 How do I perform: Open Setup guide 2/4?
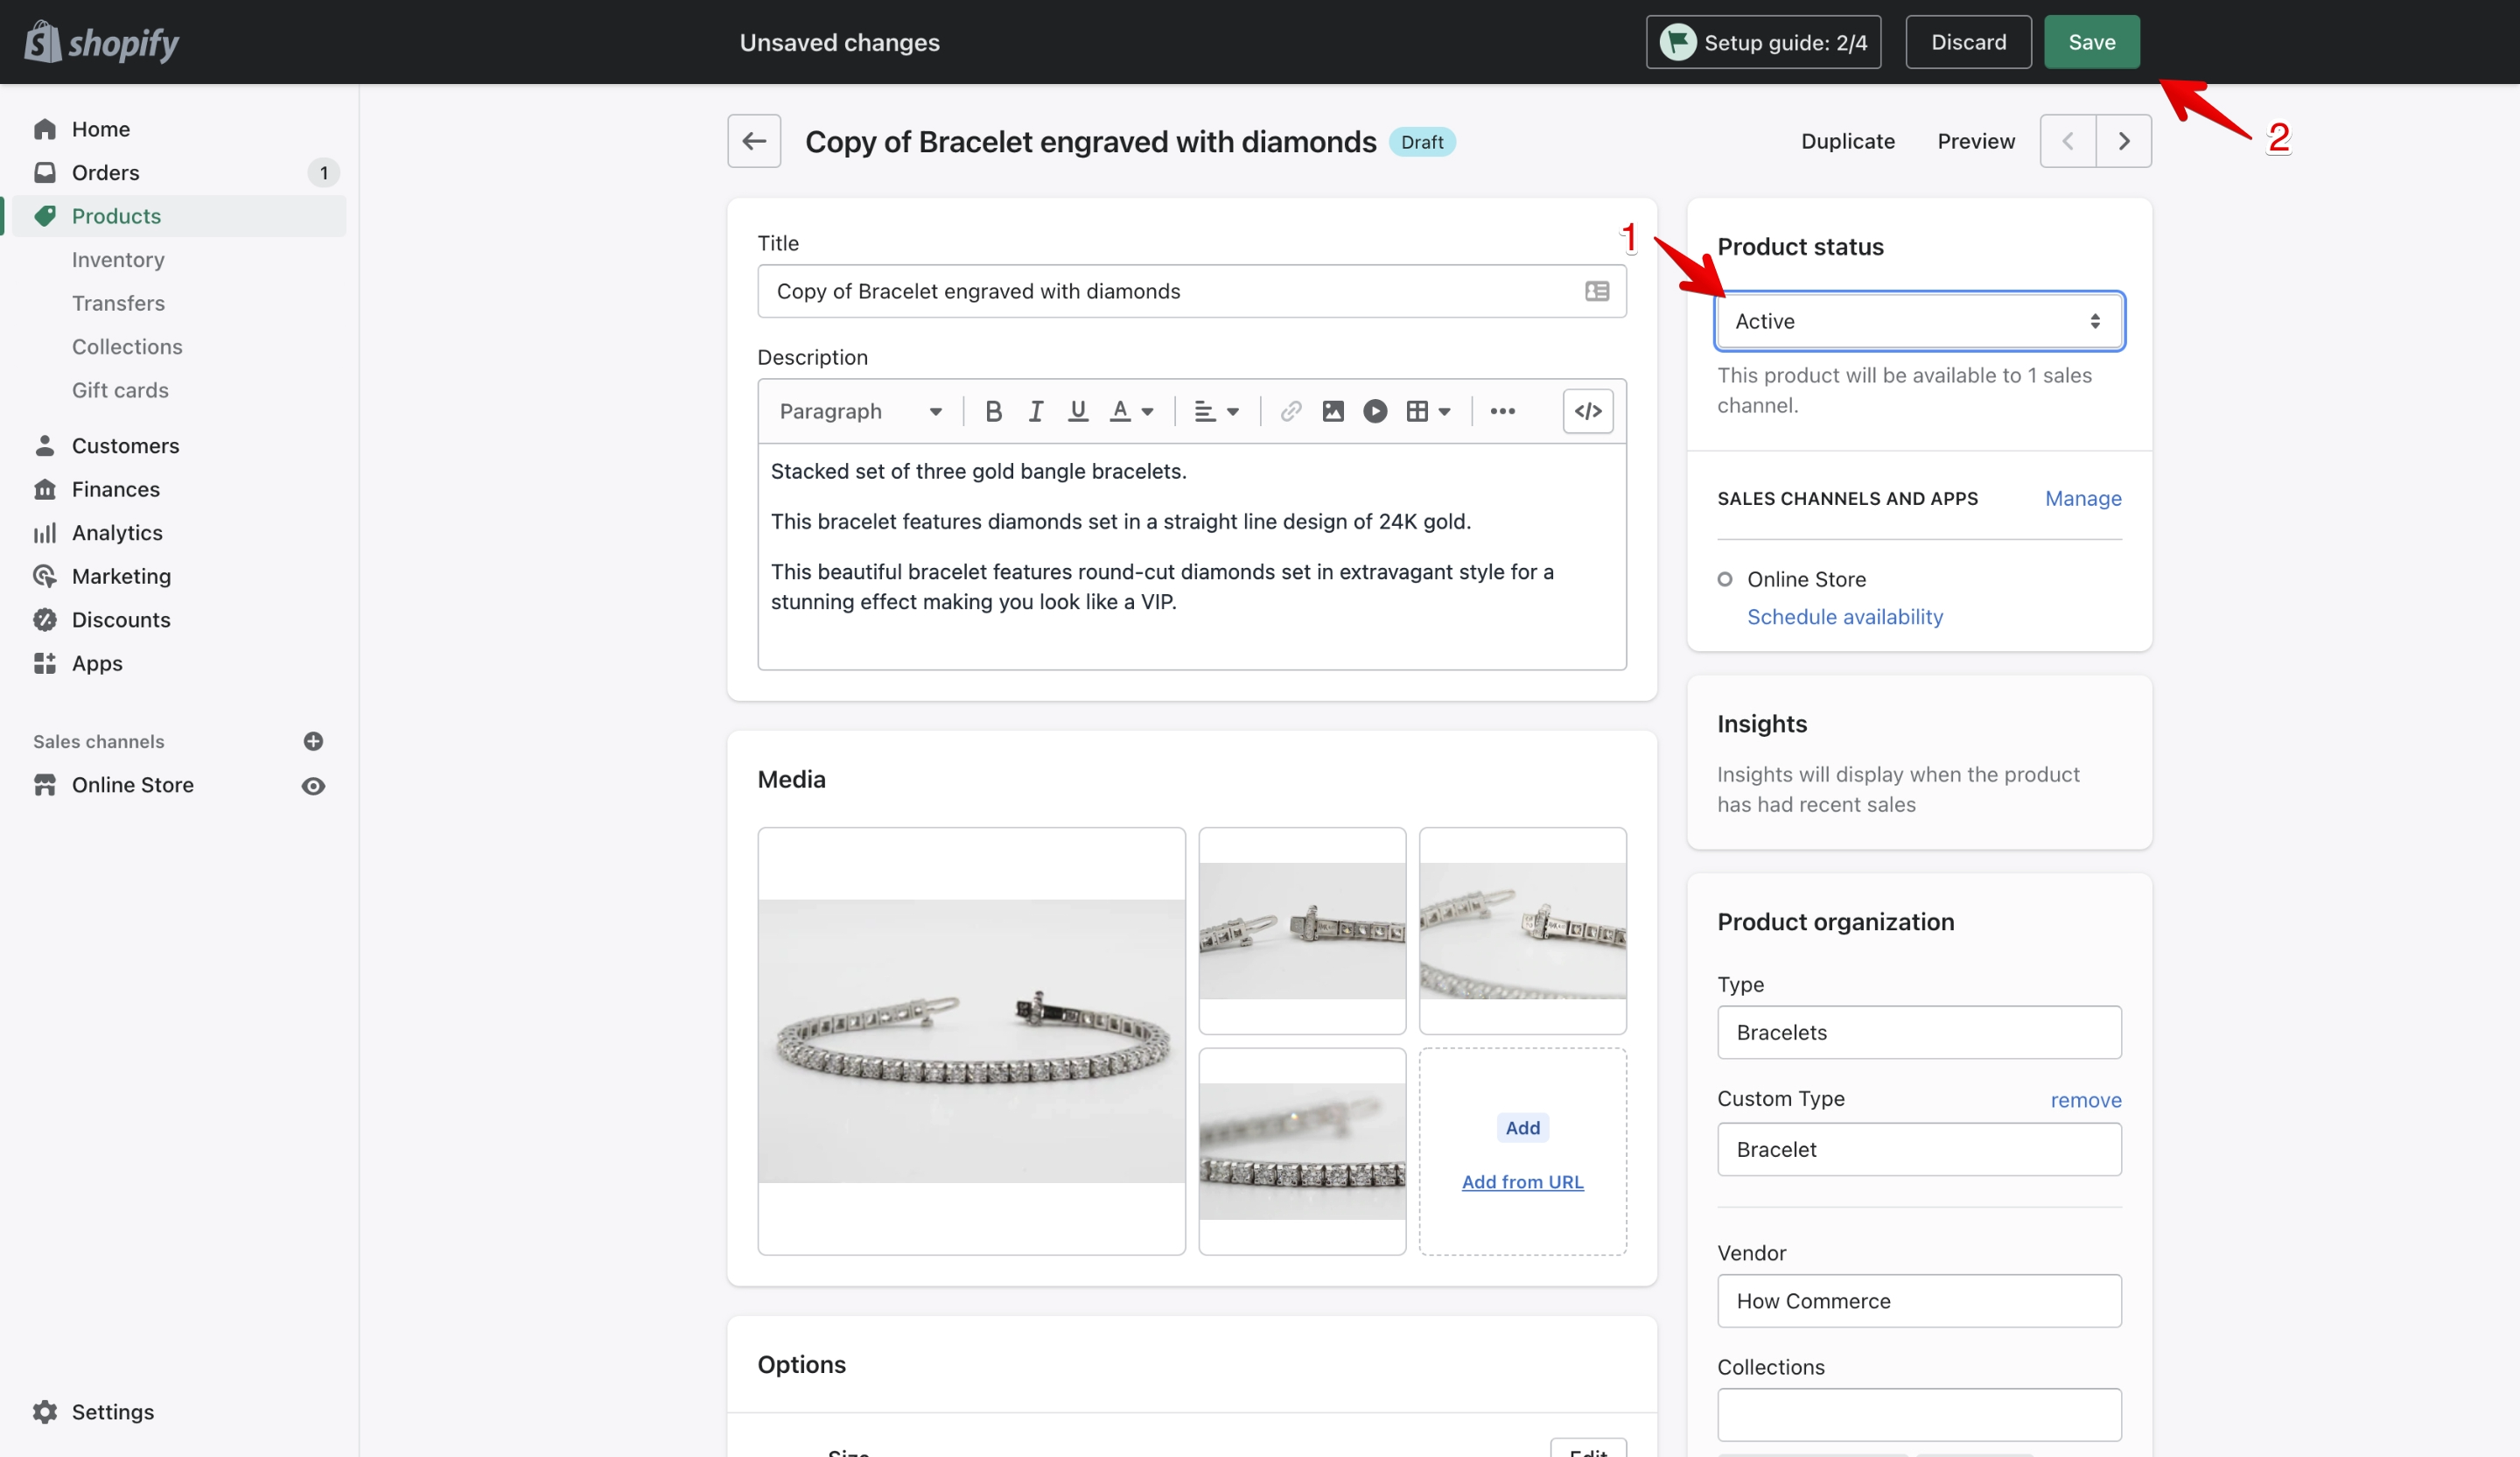[1763, 42]
